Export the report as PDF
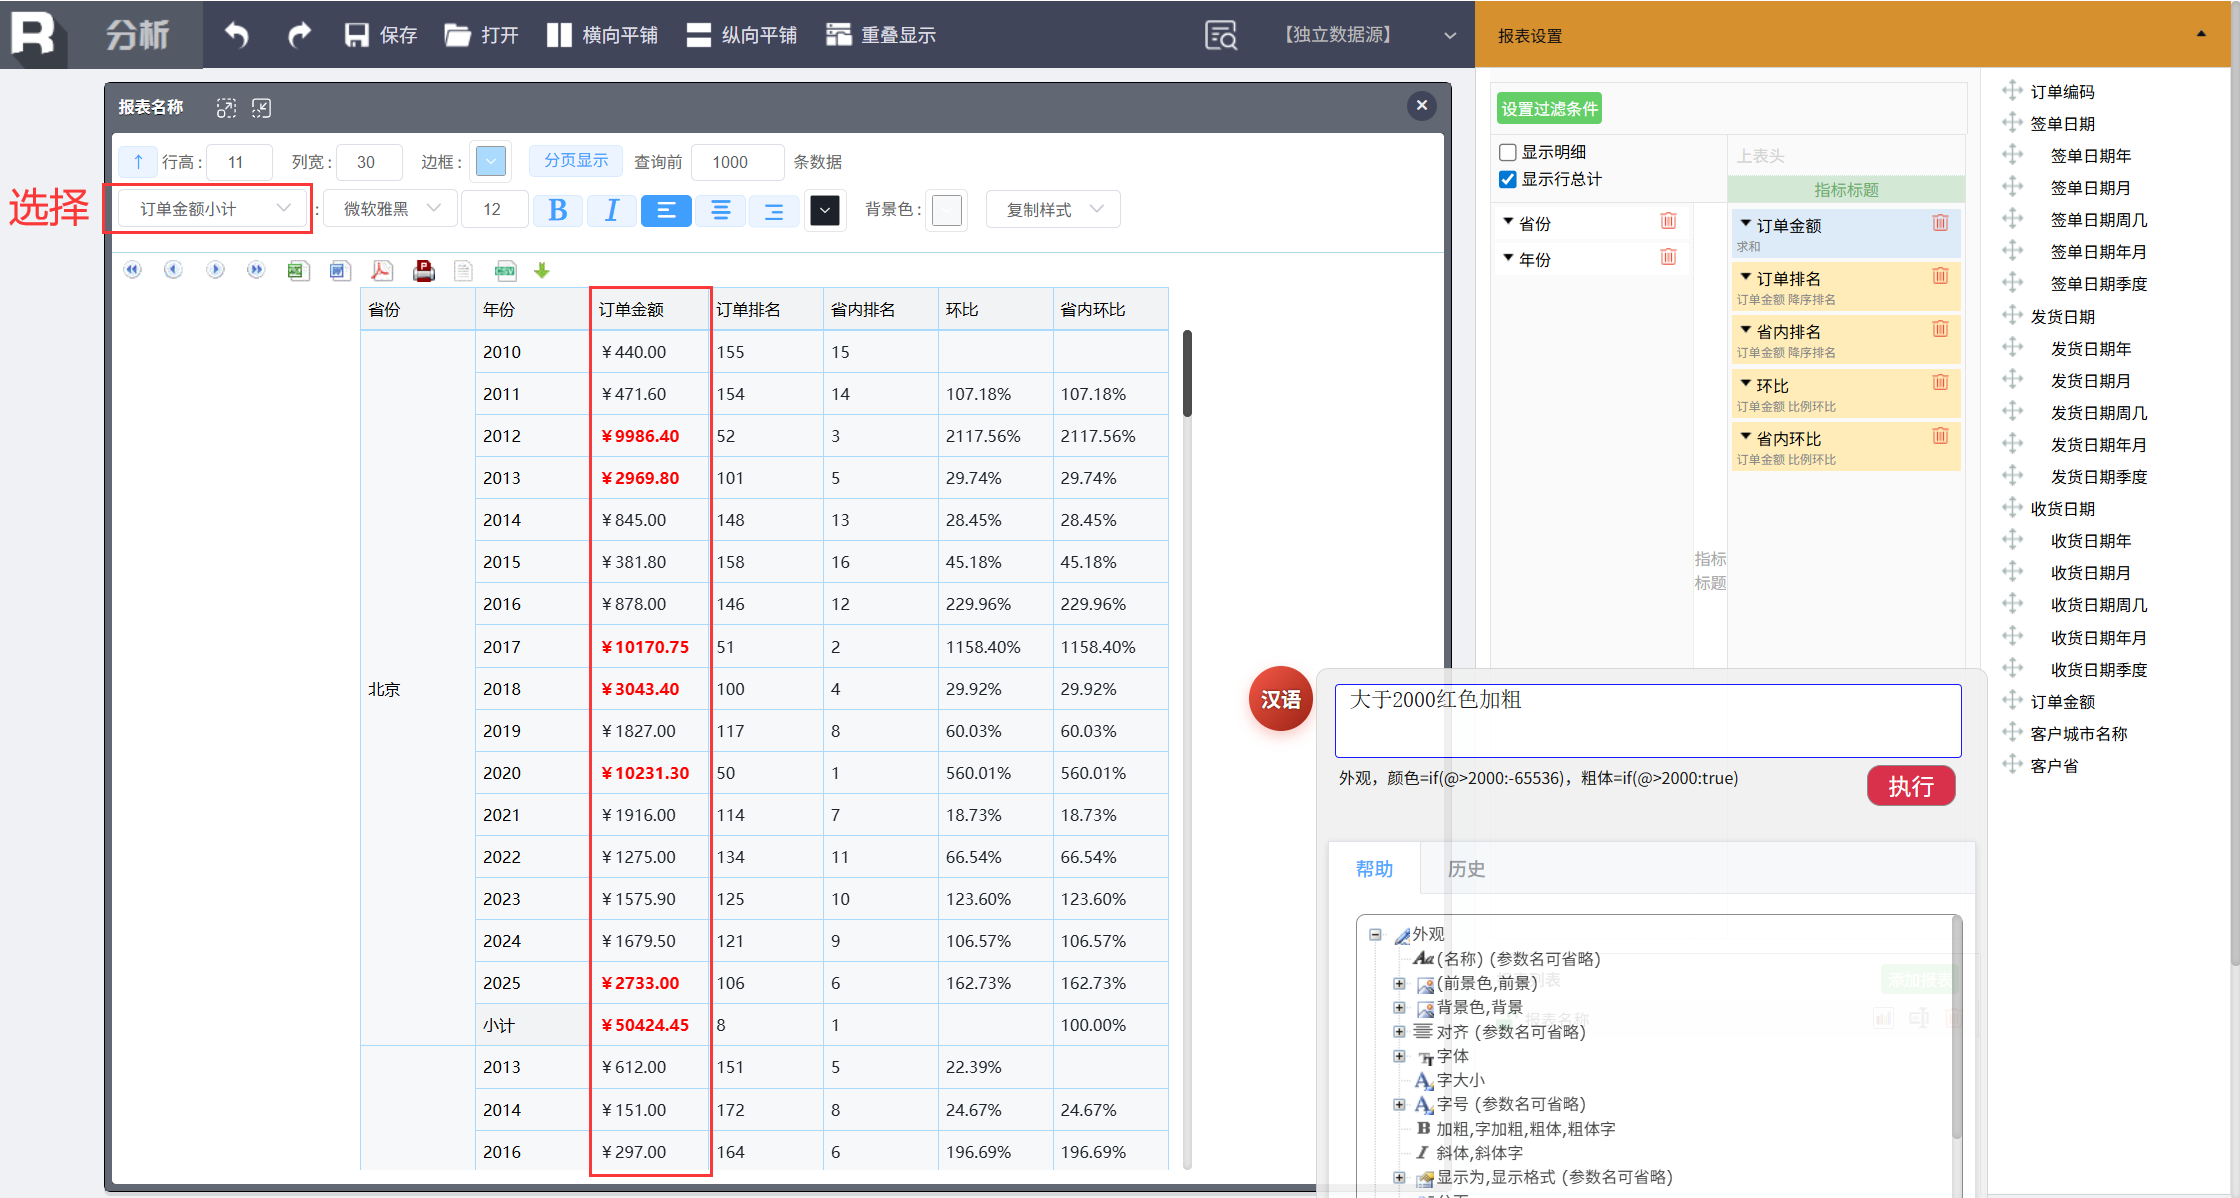Image resolution: width=2240 pixels, height=1198 pixels. (x=382, y=270)
